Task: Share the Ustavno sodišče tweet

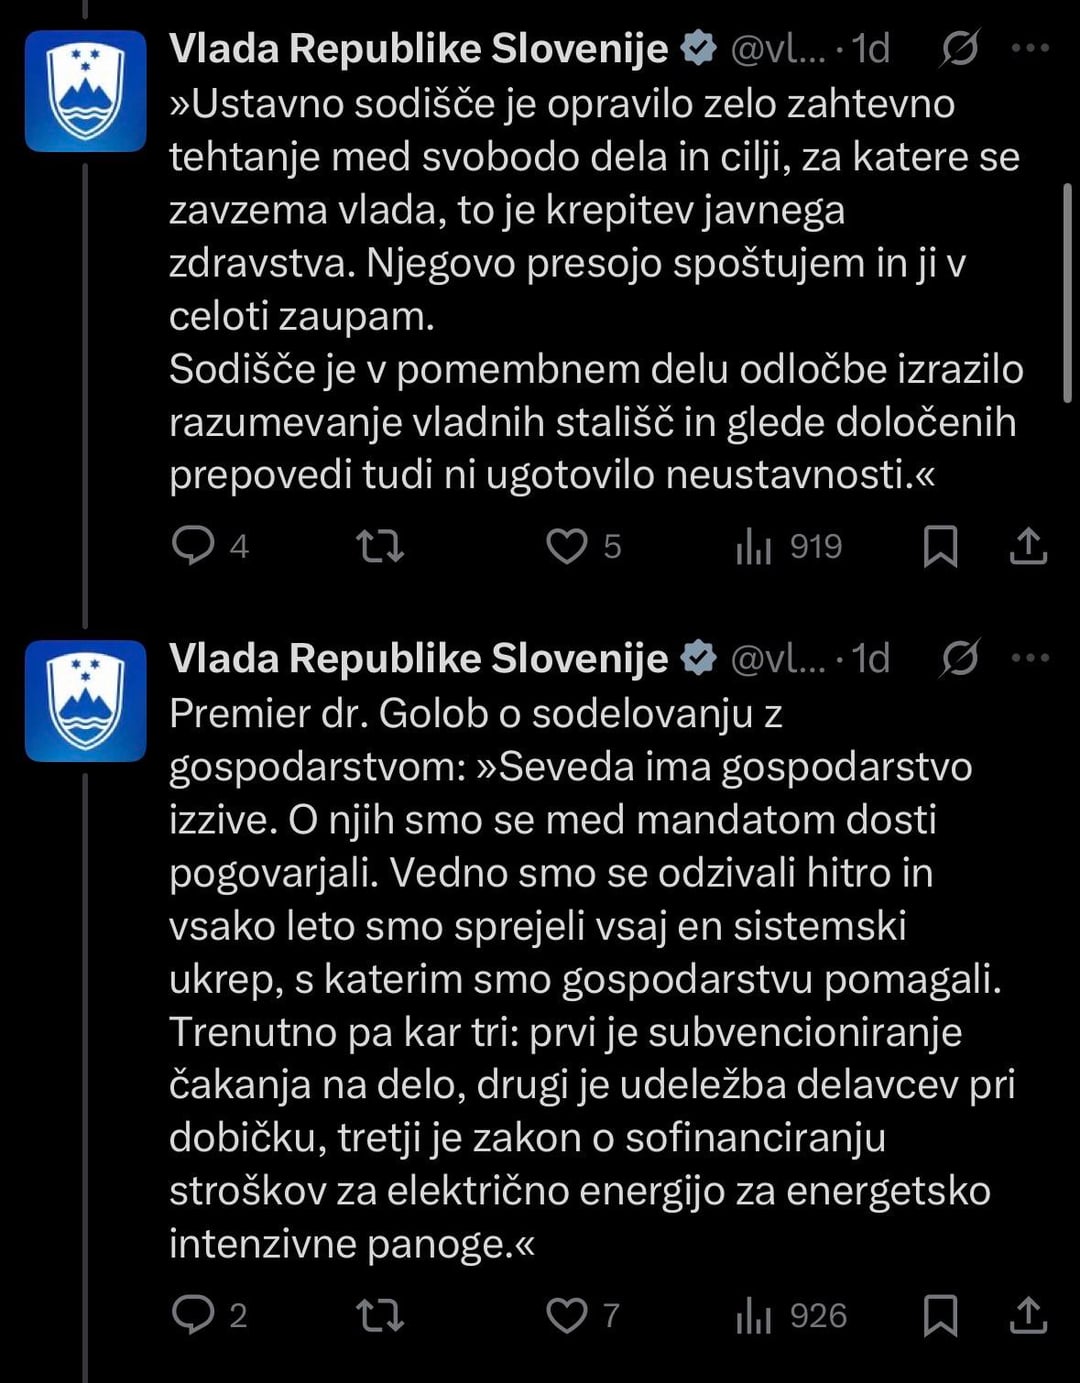Action: pos(1028,546)
